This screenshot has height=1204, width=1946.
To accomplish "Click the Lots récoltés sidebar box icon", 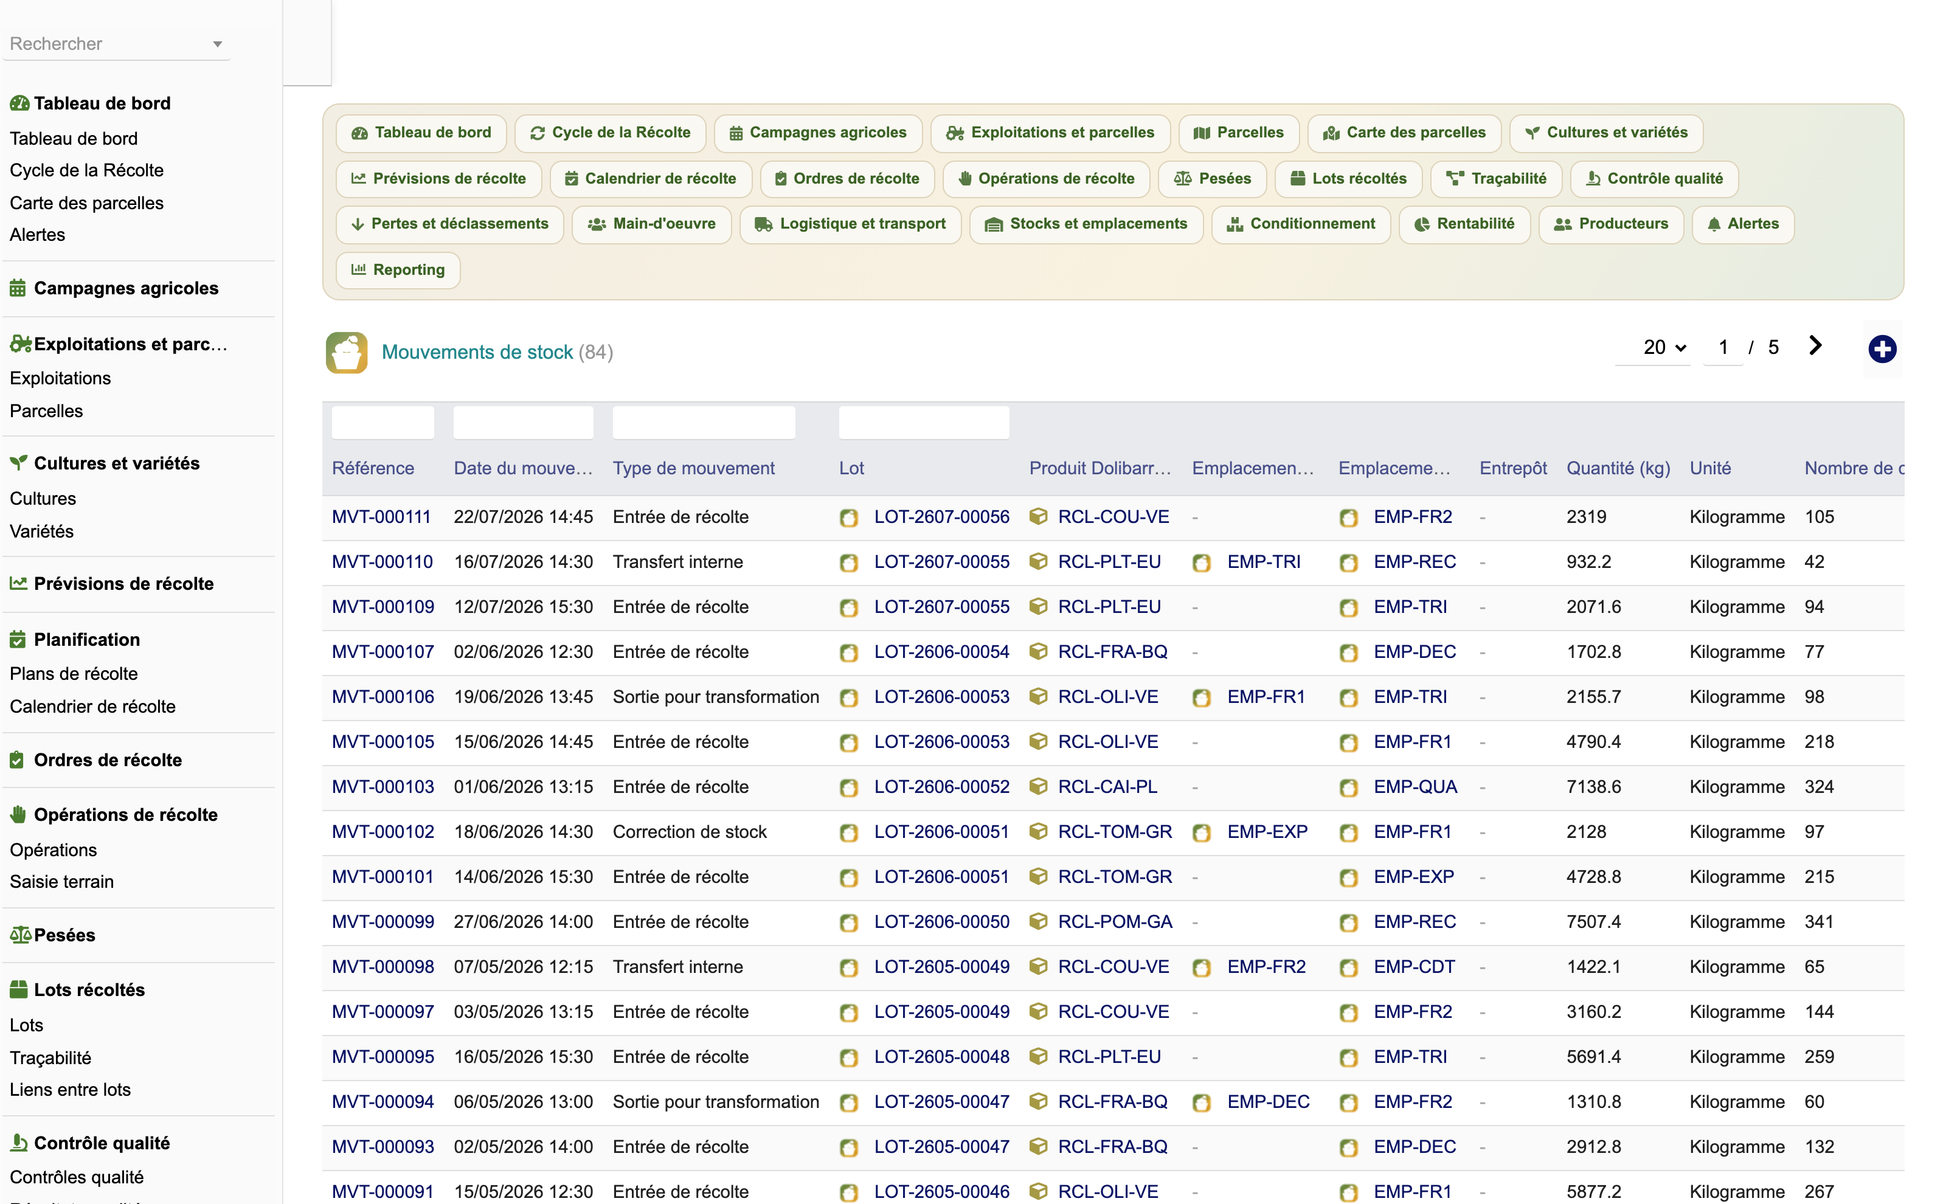I will [18, 990].
